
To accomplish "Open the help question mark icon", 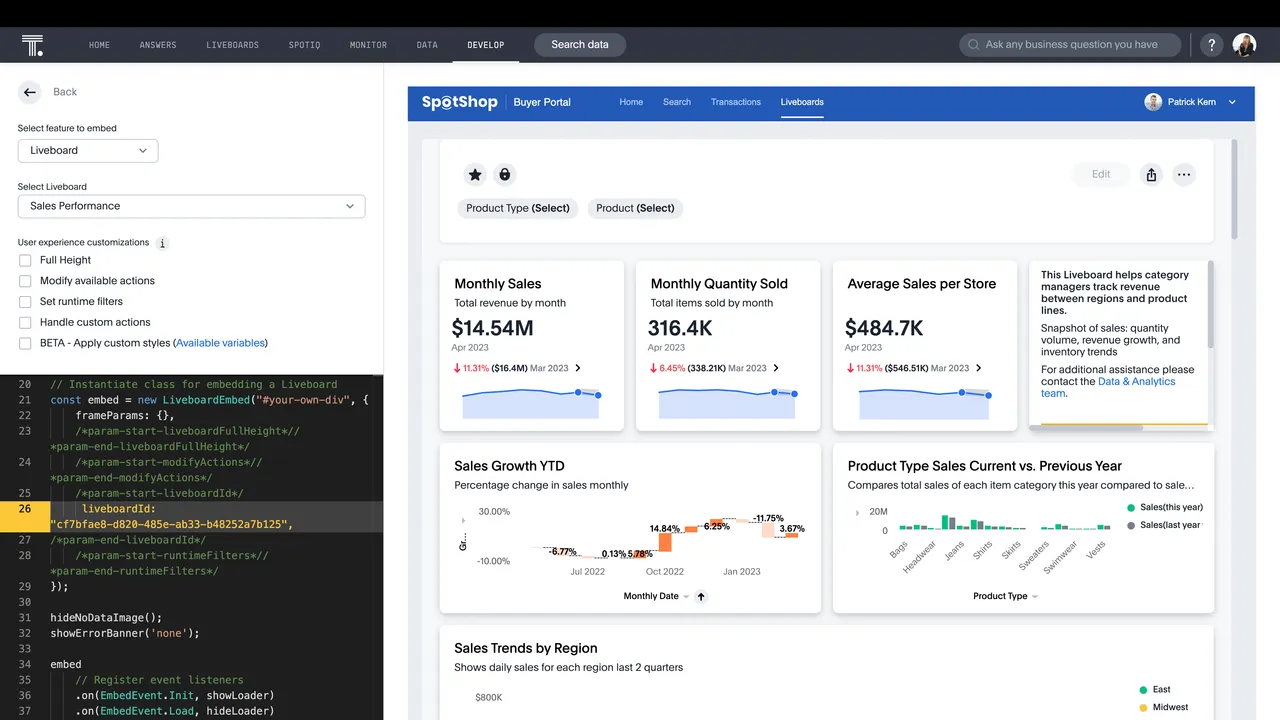I will coord(1211,45).
